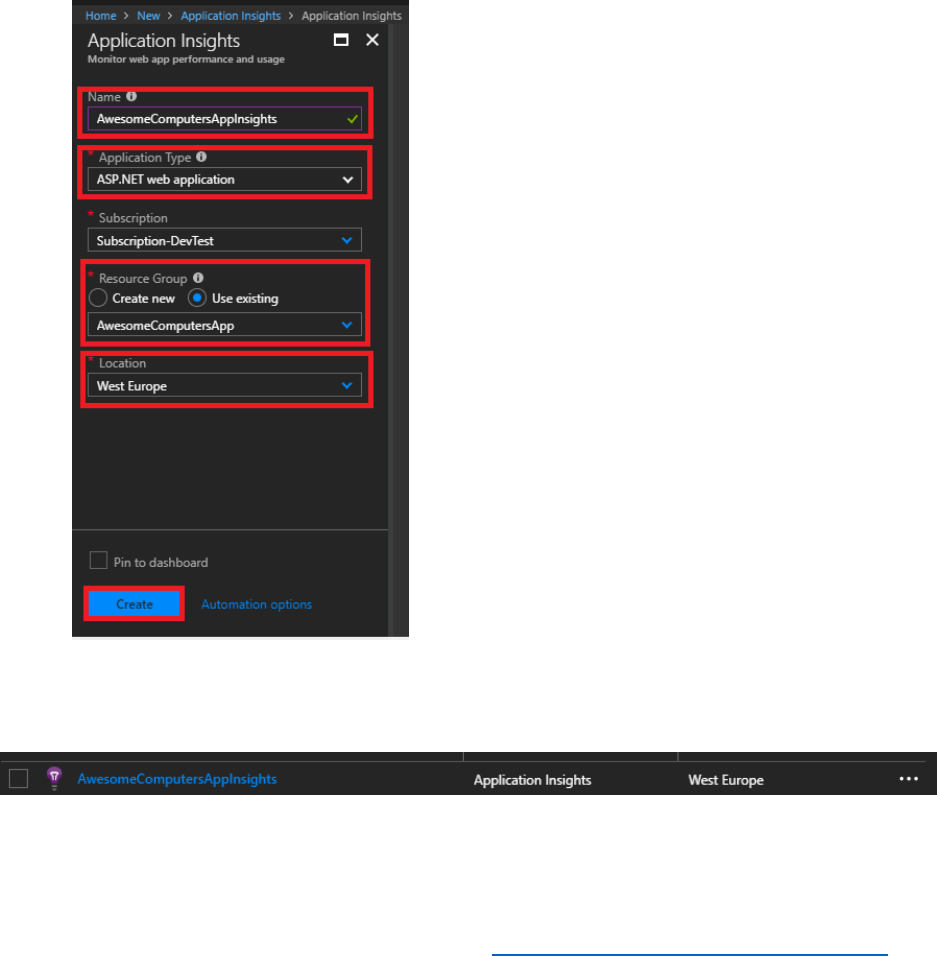Expand the AwesomeComputersApp resource group dropdown
Image resolution: width=937 pixels, height=956 pixels.
(224, 325)
